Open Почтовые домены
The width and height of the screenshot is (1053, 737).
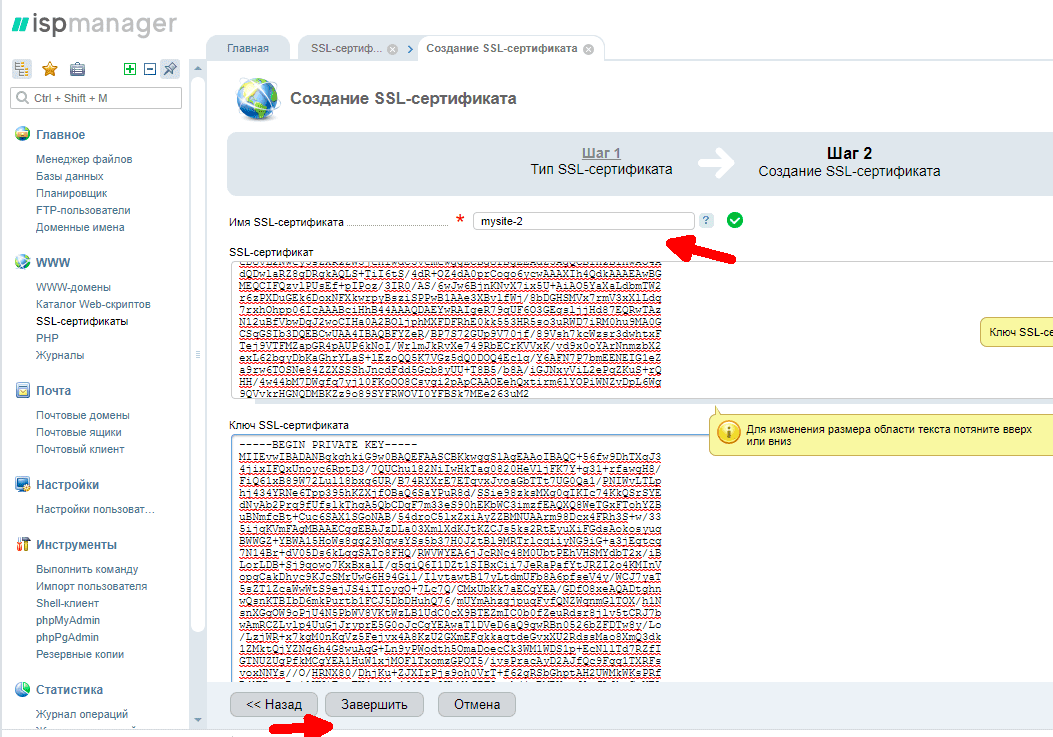coord(83,415)
